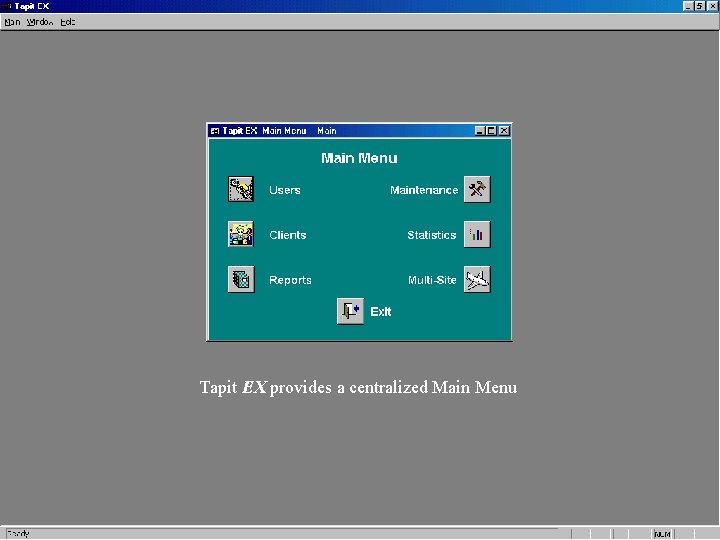The width and height of the screenshot is (720, 540).
Task: Click the Tapit EX application title bar icon
Action: (x=6, y=6)
